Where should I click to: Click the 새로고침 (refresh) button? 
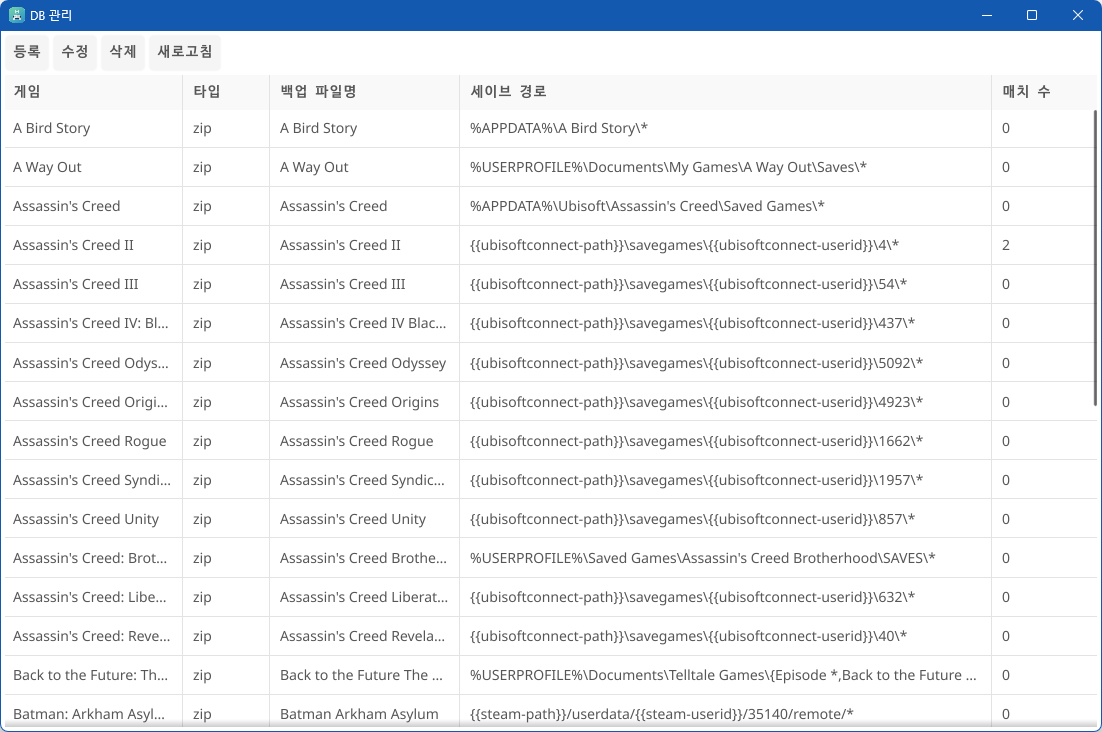click(x=185, y=52)
